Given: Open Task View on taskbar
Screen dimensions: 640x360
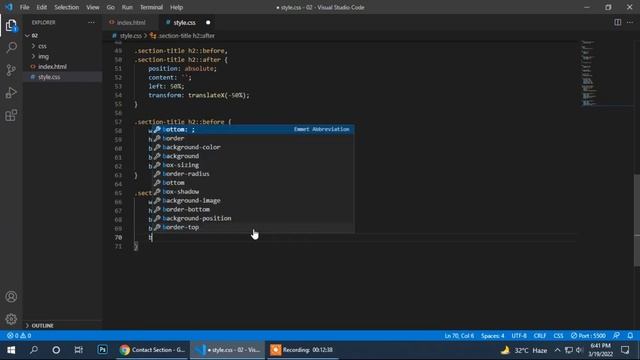Looking at the screenshot, I should pos(79,350).
